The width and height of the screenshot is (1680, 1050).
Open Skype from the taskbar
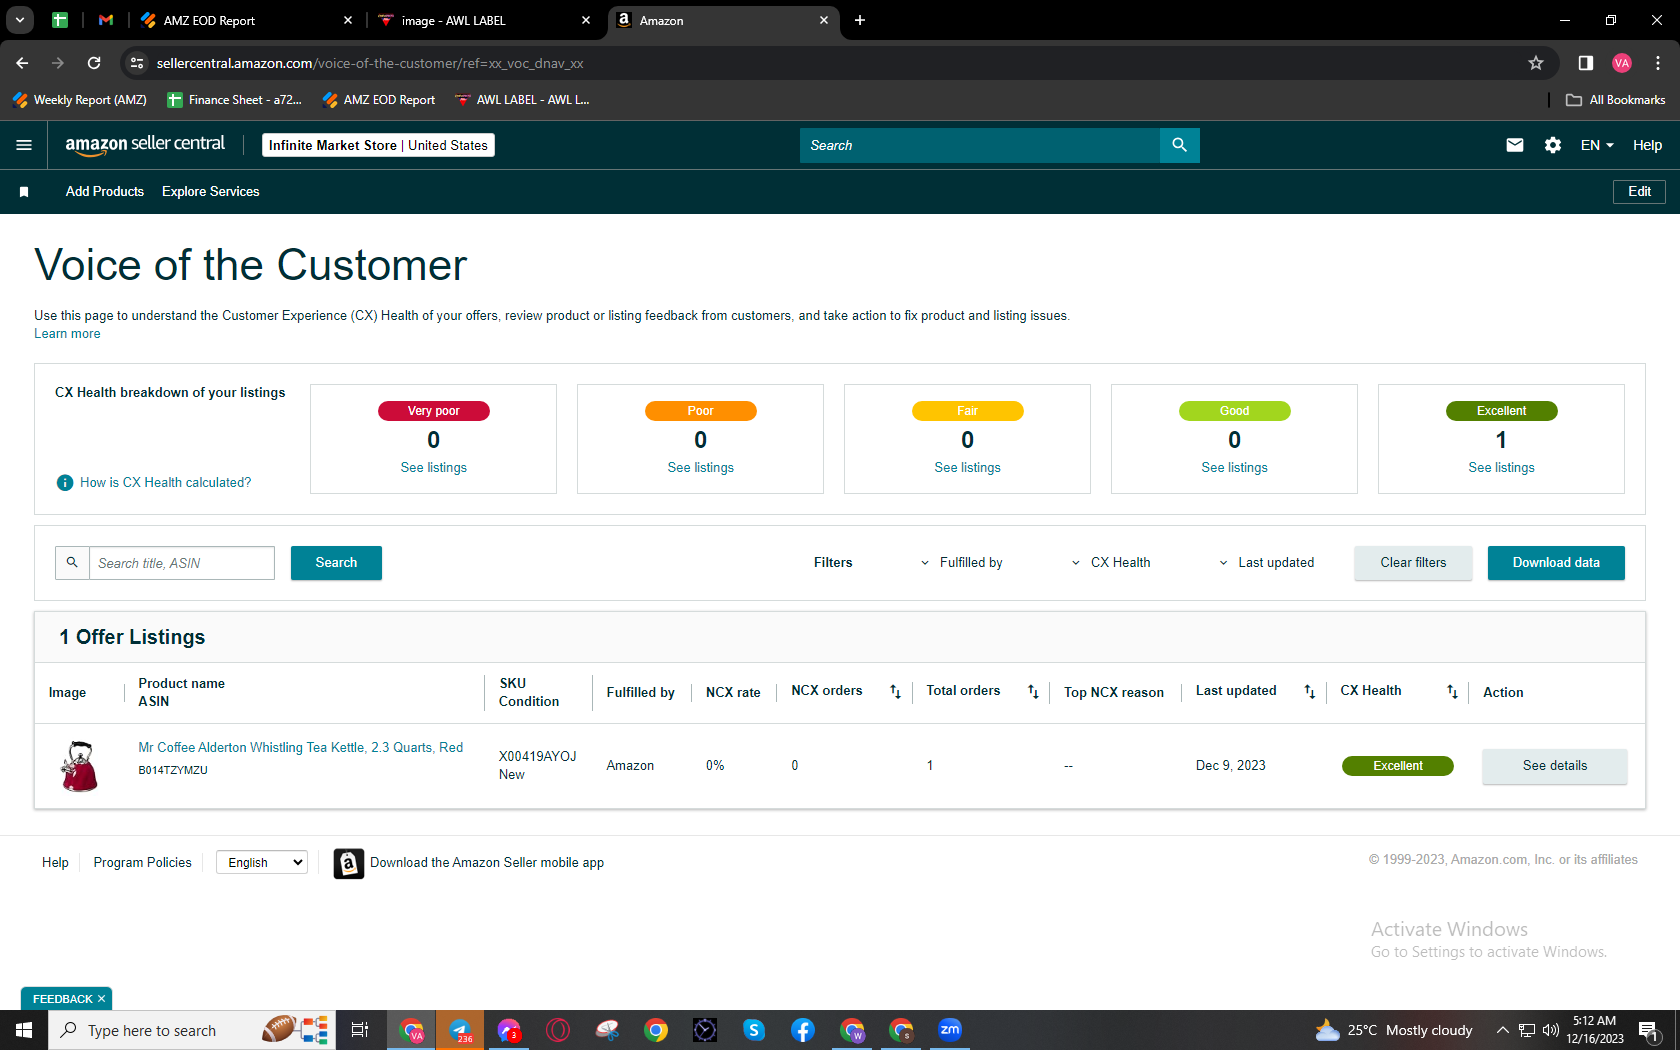754,1030
